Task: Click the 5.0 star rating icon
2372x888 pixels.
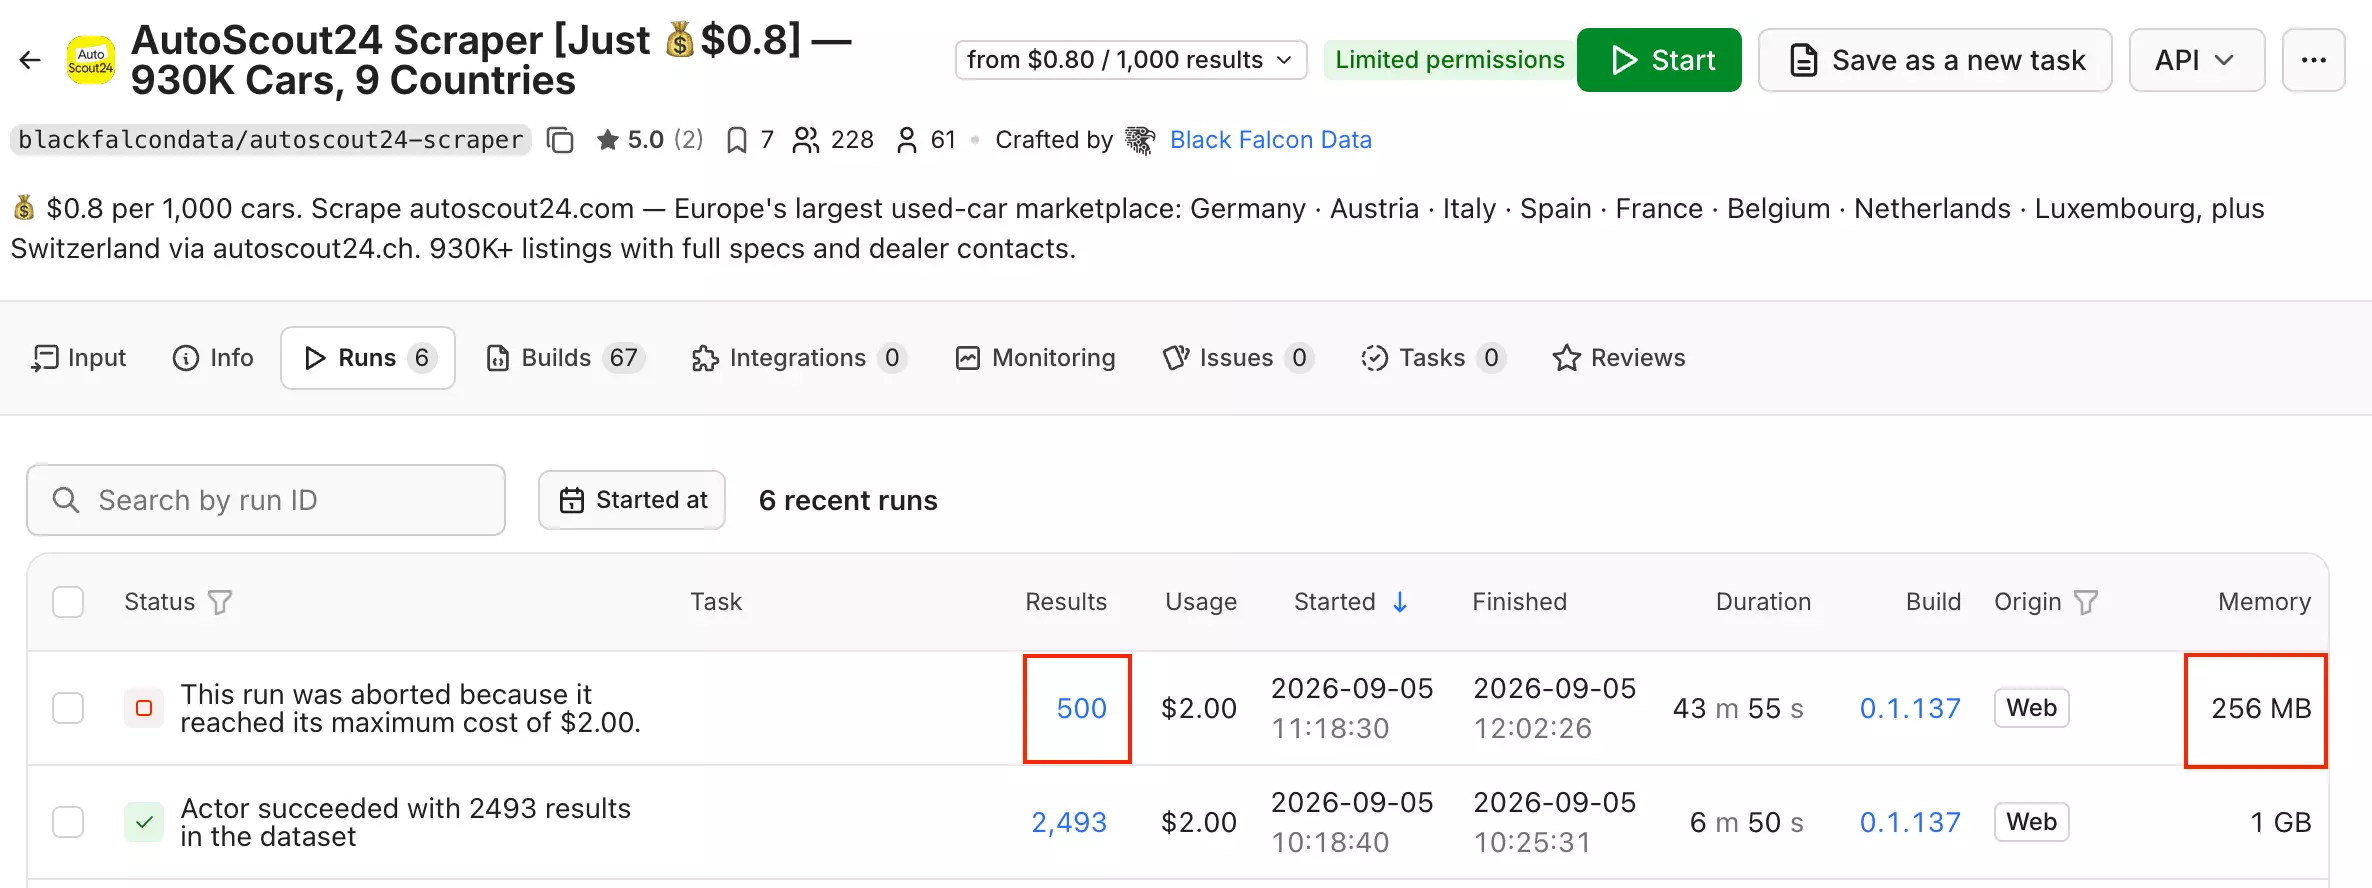Action: pyautogui.click(x=607, y=140)
